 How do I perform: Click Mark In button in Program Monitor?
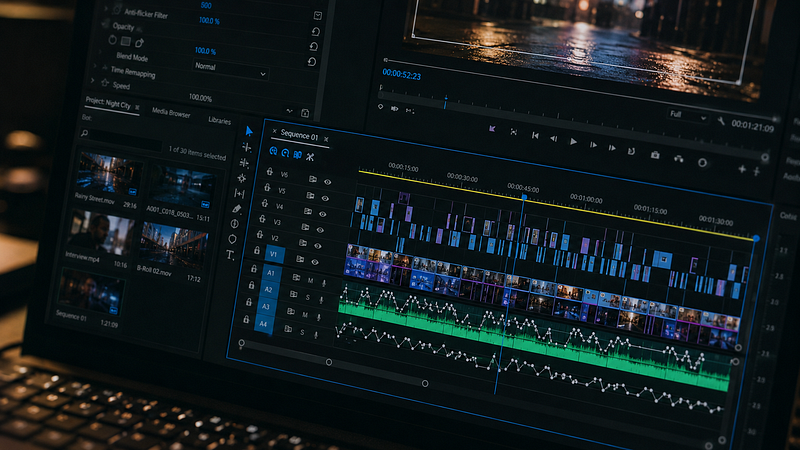[x=492, y=129]
